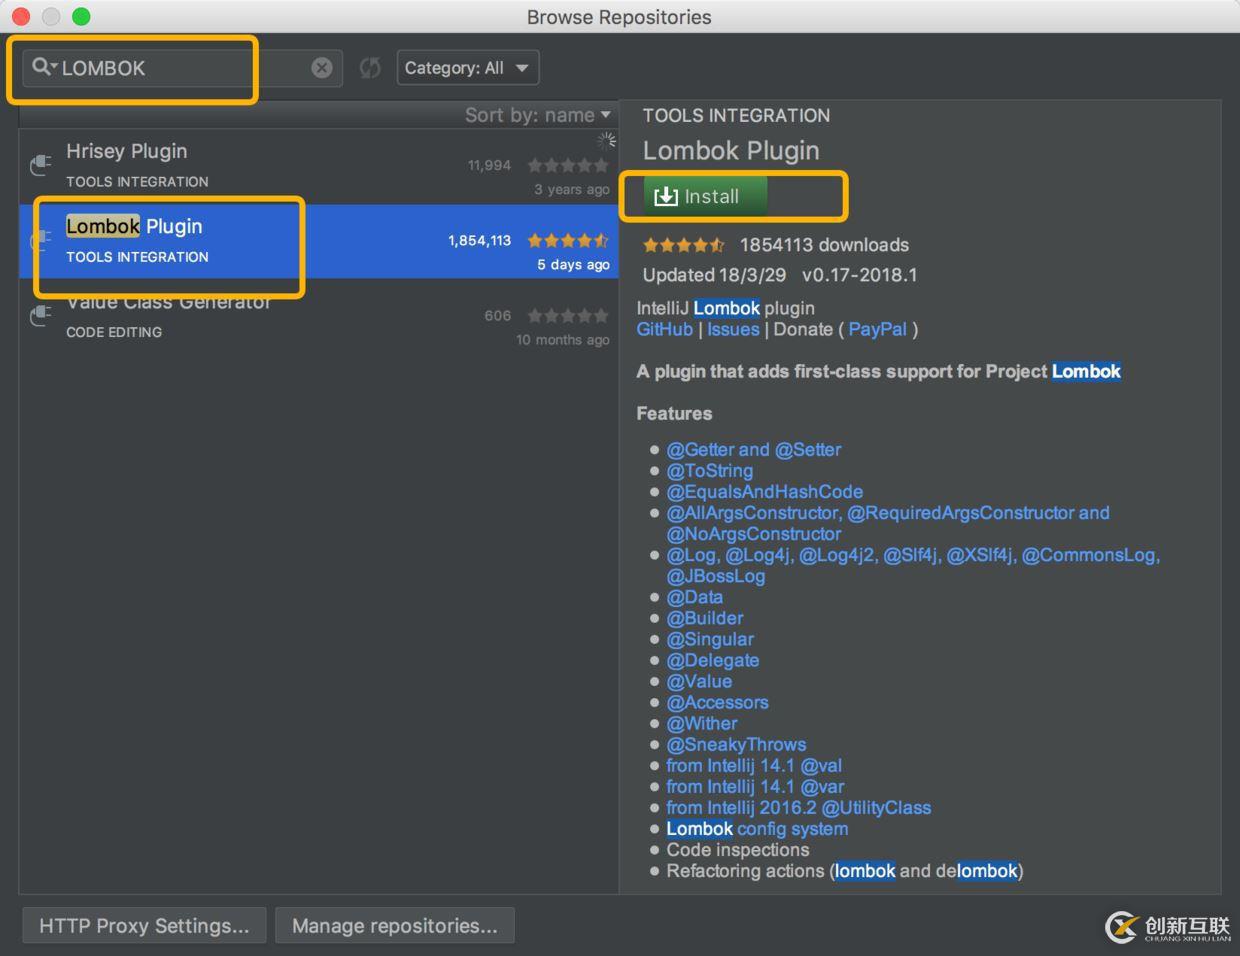Open the from Intellij 14.1 @val link
1240x956 pixels.
coord(754,766)
